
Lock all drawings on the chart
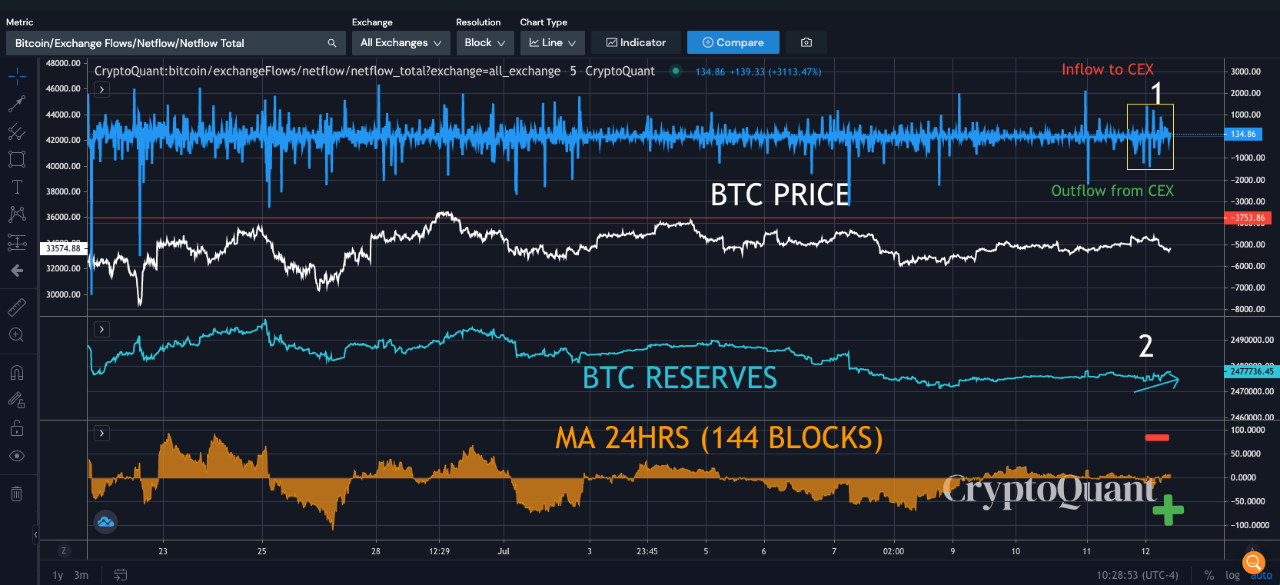16,427
